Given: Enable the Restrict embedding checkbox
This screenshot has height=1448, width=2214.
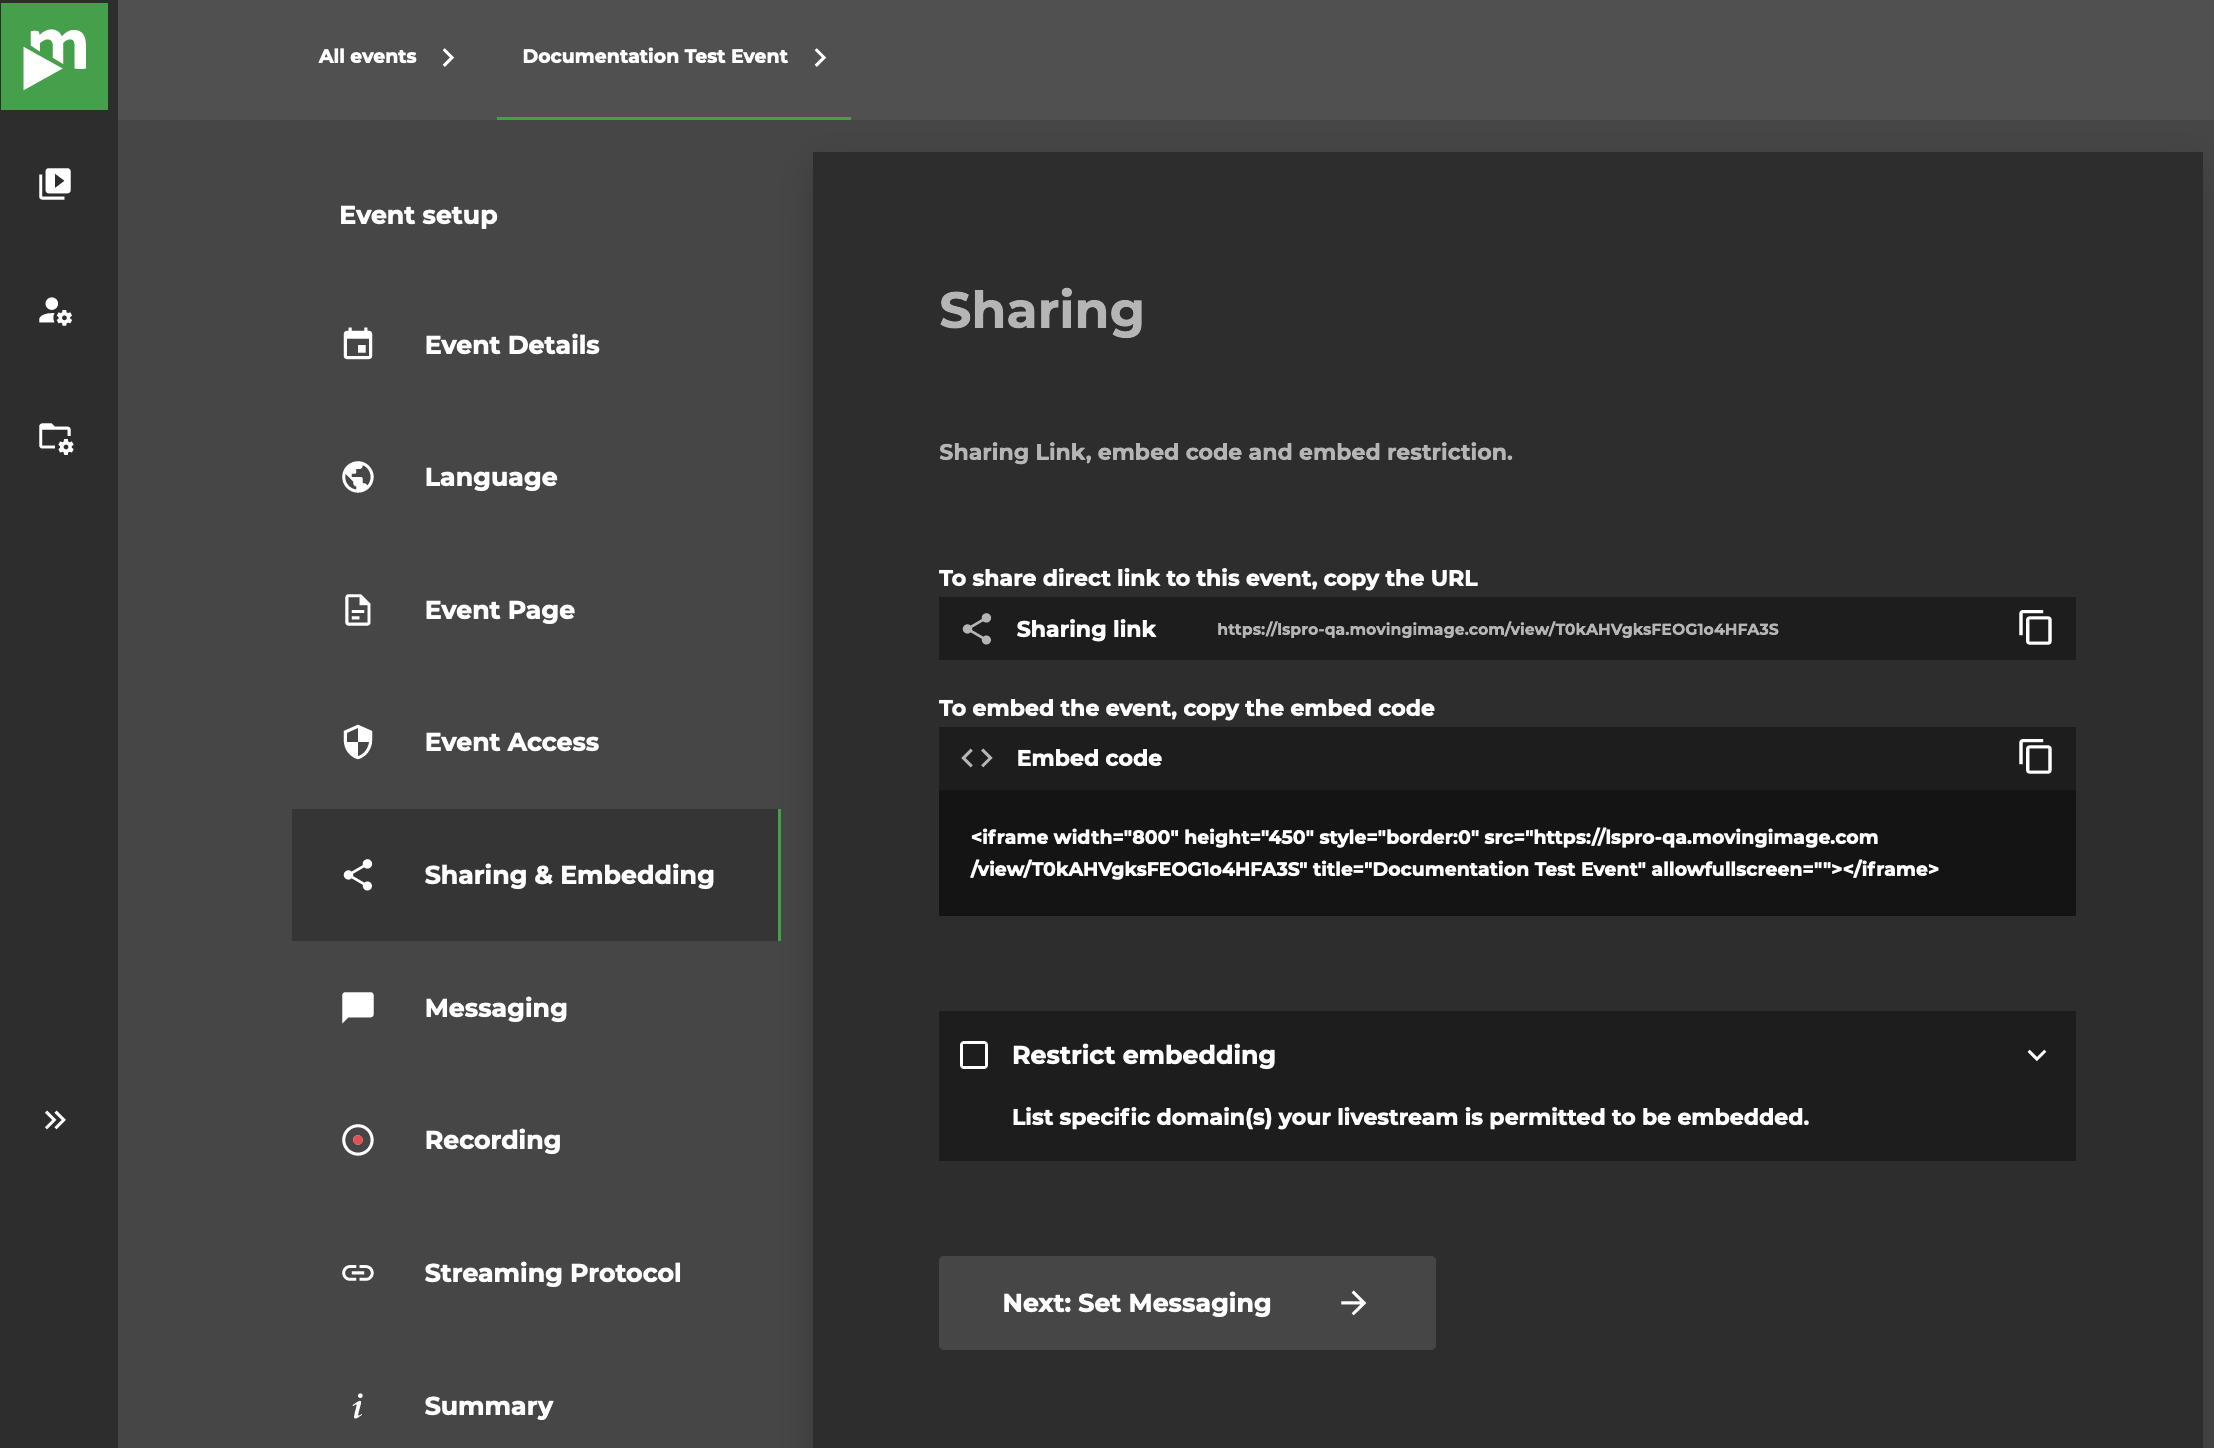Looking at the screenshot, I should (974, 1055).
